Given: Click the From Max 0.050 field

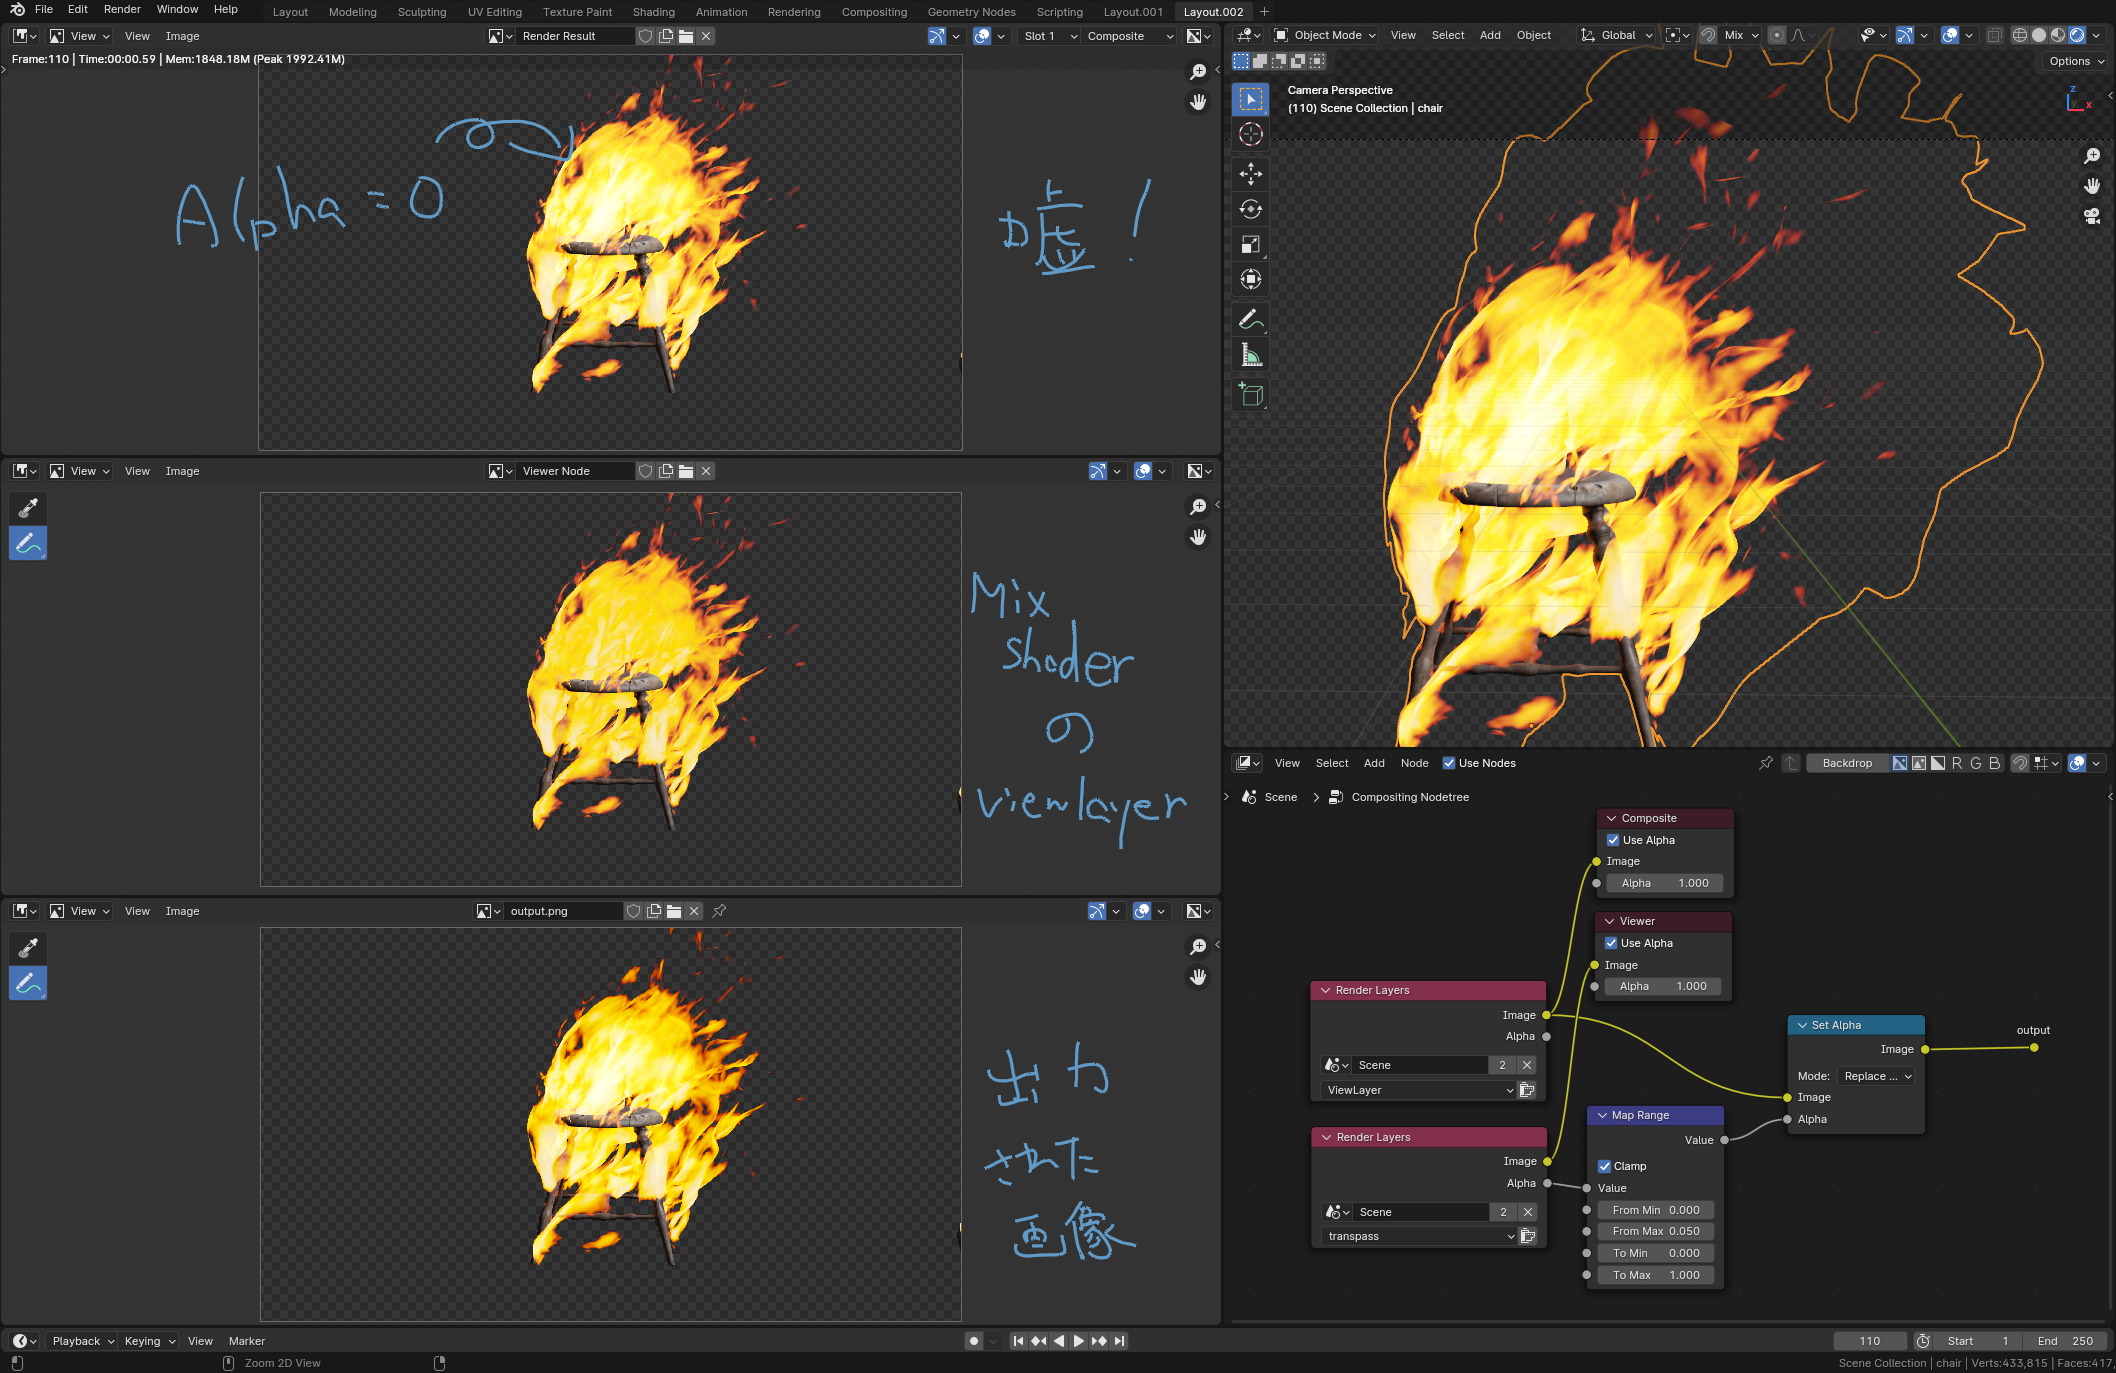Looking at the screenshot, I should pyautogui.click(x=1655, y=1231).
